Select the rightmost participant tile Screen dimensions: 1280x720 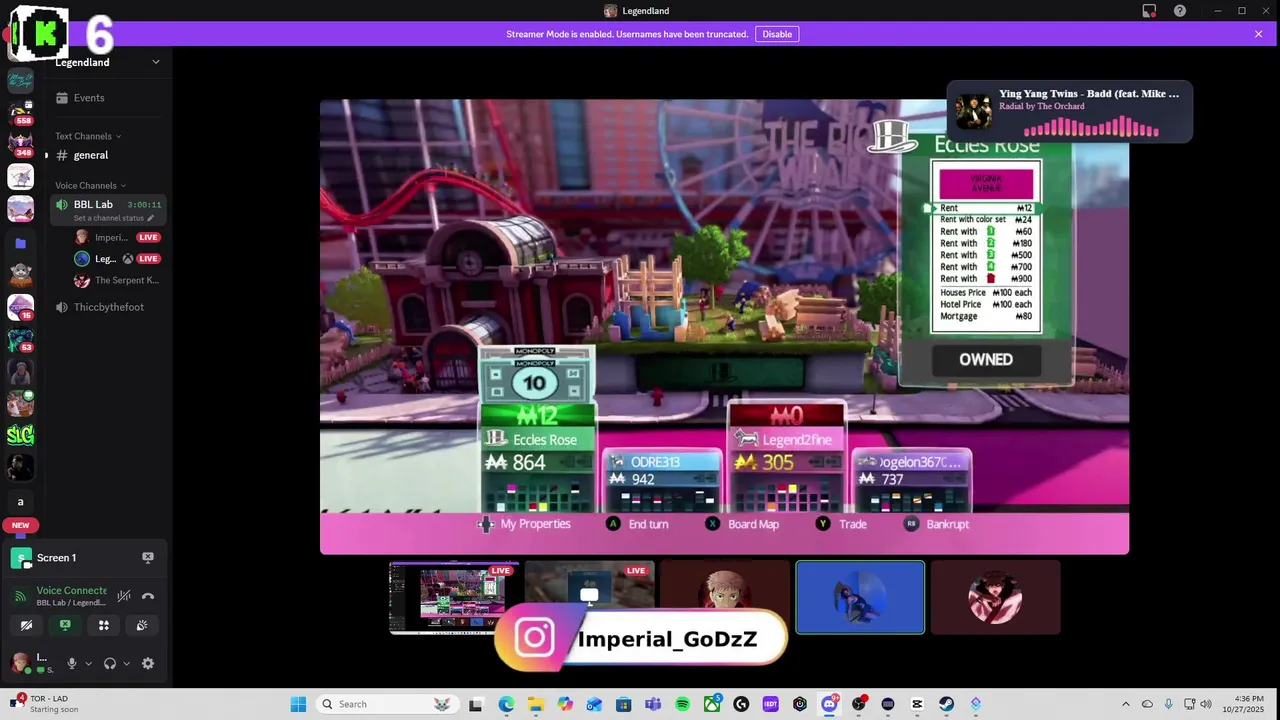pyautogui.click(x=995, y=597)
